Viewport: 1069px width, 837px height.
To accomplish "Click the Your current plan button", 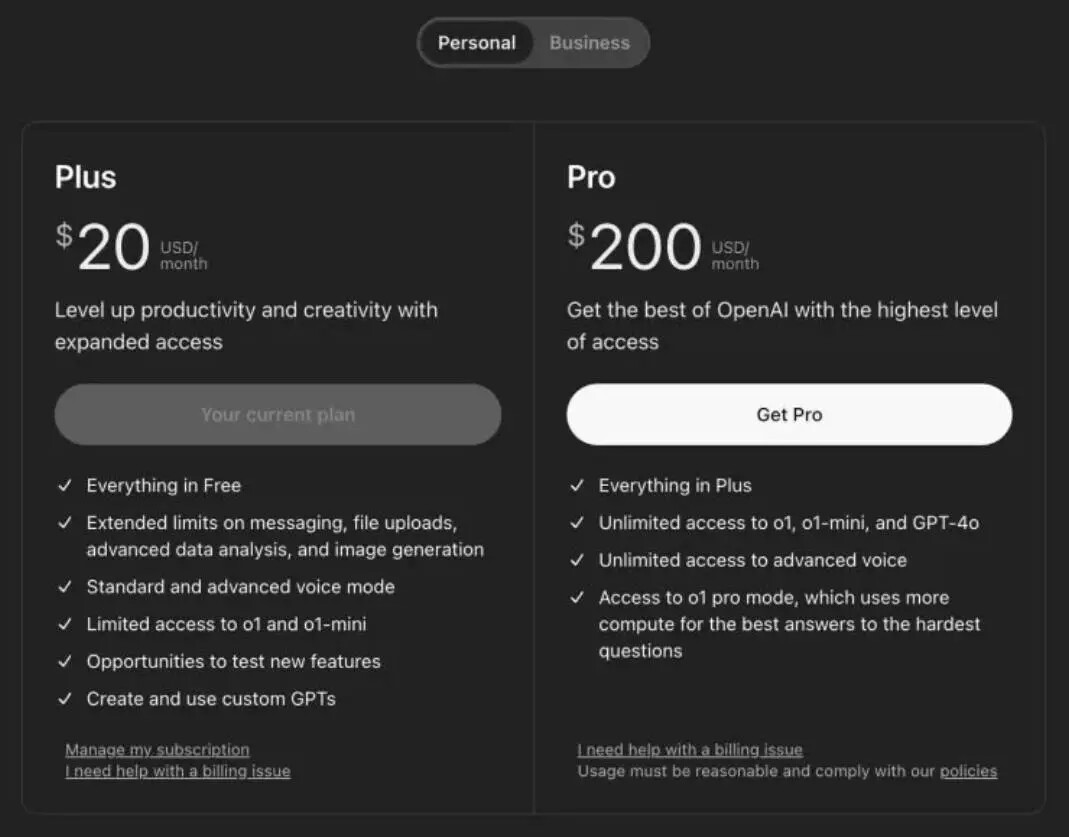I will point(277,414).
